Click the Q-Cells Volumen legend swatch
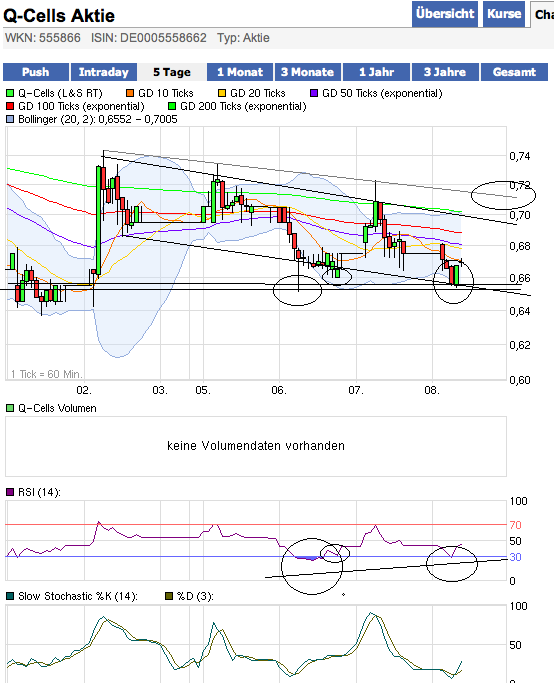The image size is (554, 683). pos(10,409)
